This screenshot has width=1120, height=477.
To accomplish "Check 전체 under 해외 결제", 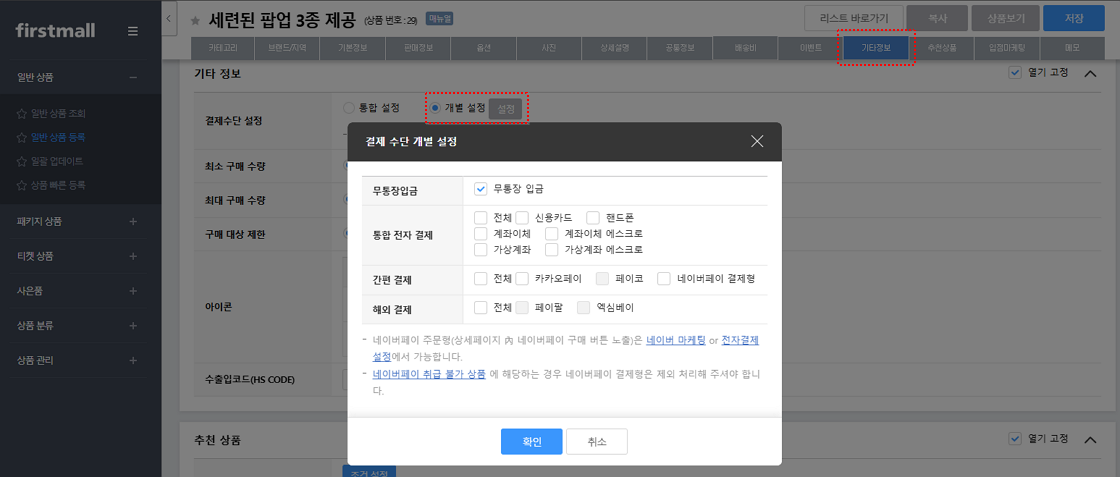I will point(480,308).
